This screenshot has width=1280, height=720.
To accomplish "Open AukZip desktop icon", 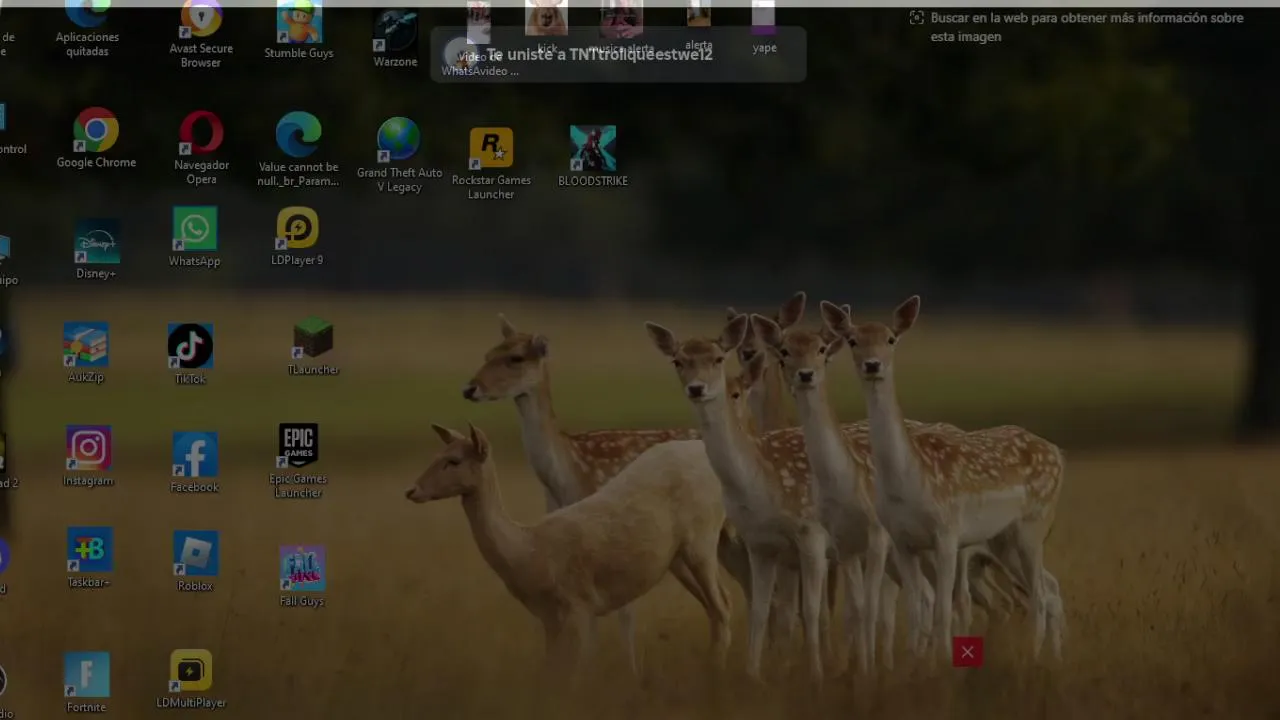I will click(x=86, y=353).
